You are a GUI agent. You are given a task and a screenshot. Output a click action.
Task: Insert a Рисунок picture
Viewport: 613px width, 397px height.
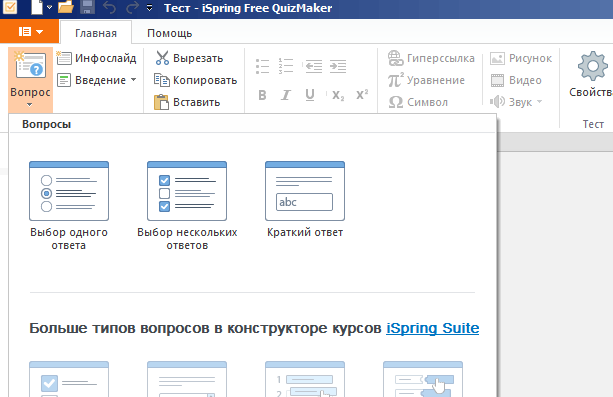point(521,58)
